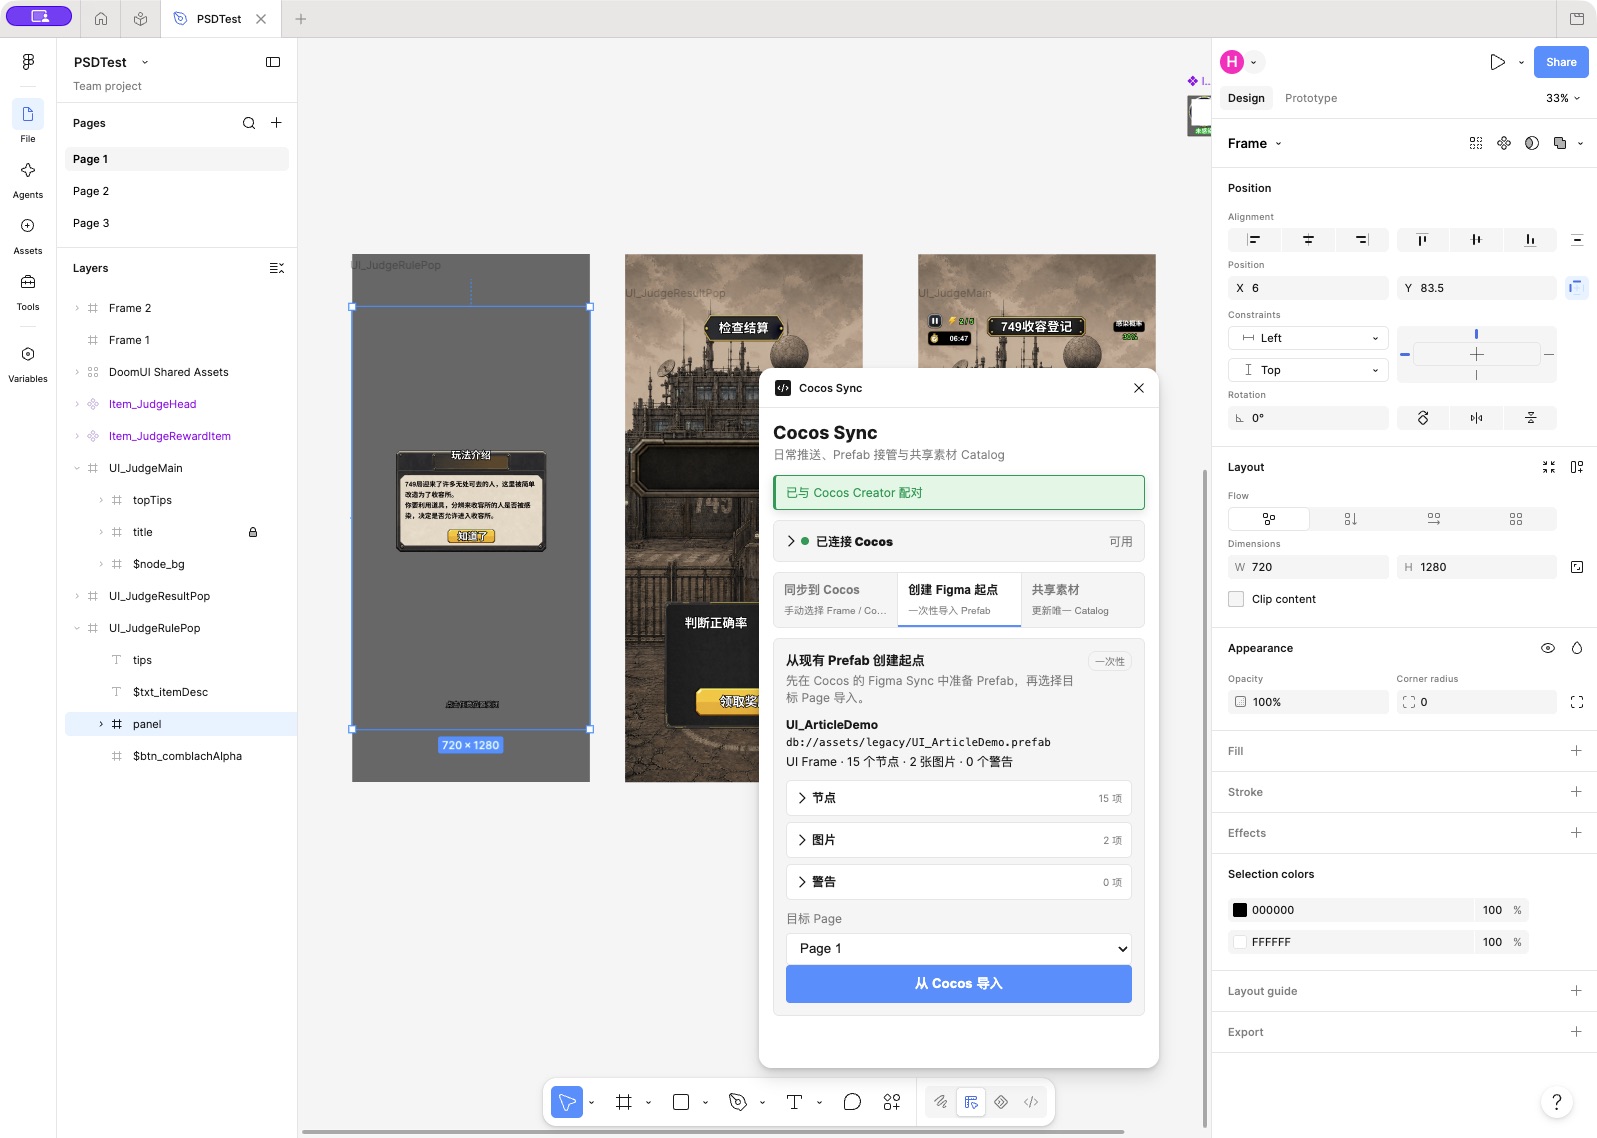Present prototype with play icon
Image resolution: width=1597 pixels, height=1138 pixels.
1497,62
